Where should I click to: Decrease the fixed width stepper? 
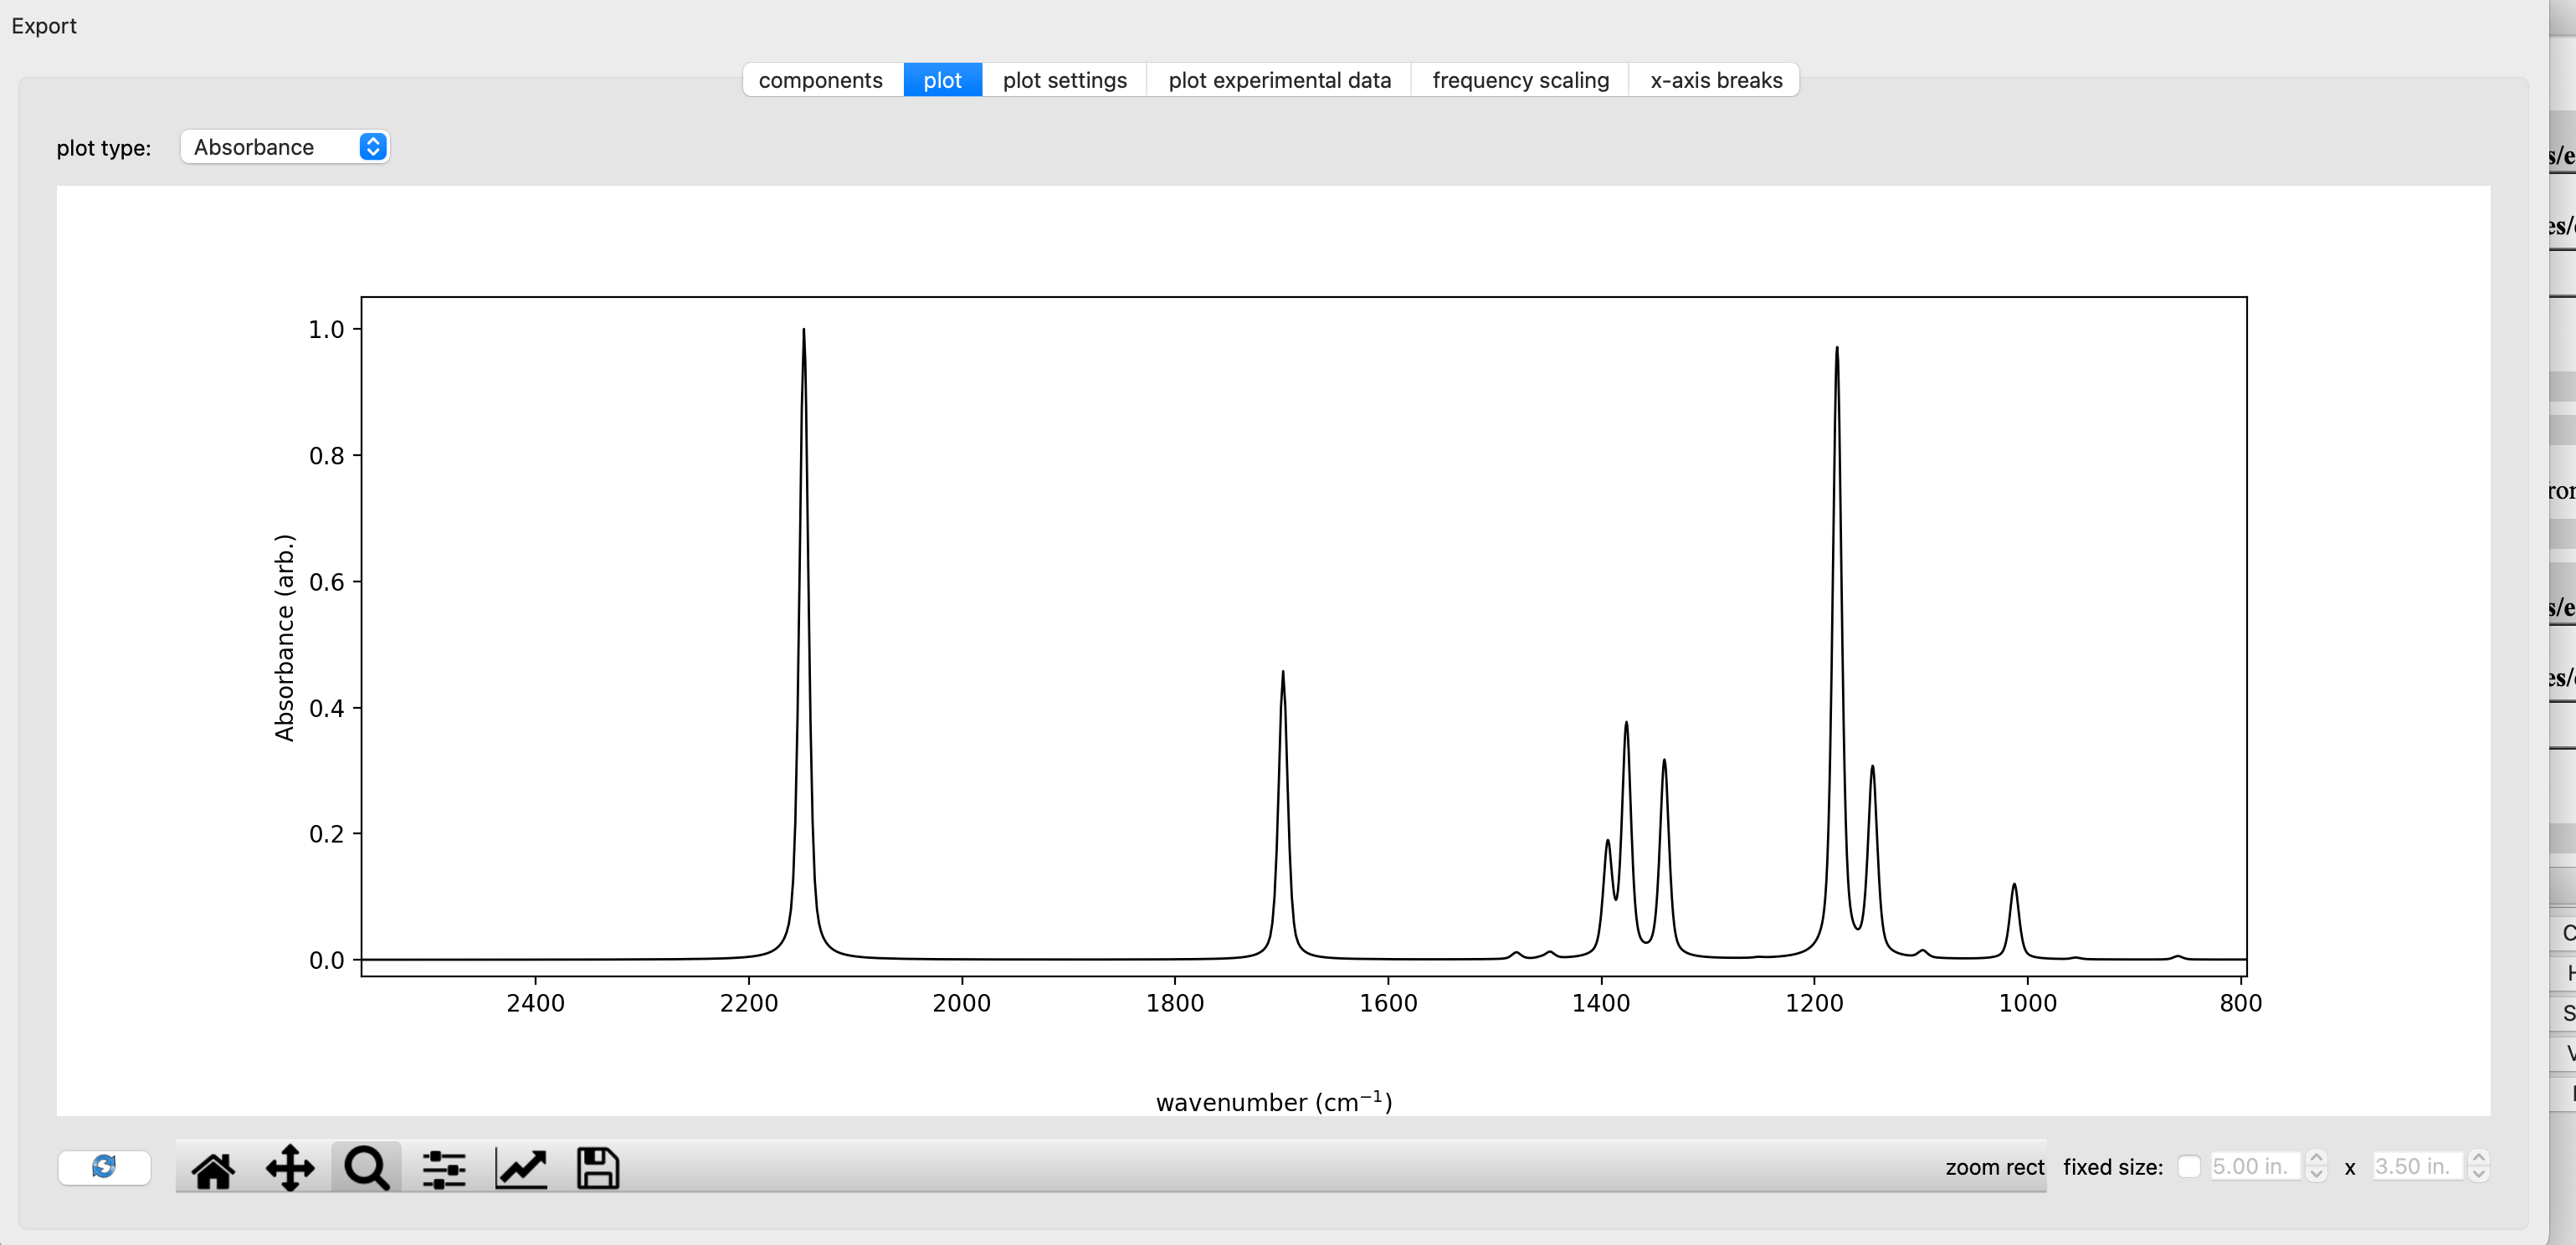click(x=2316, y=1174)
